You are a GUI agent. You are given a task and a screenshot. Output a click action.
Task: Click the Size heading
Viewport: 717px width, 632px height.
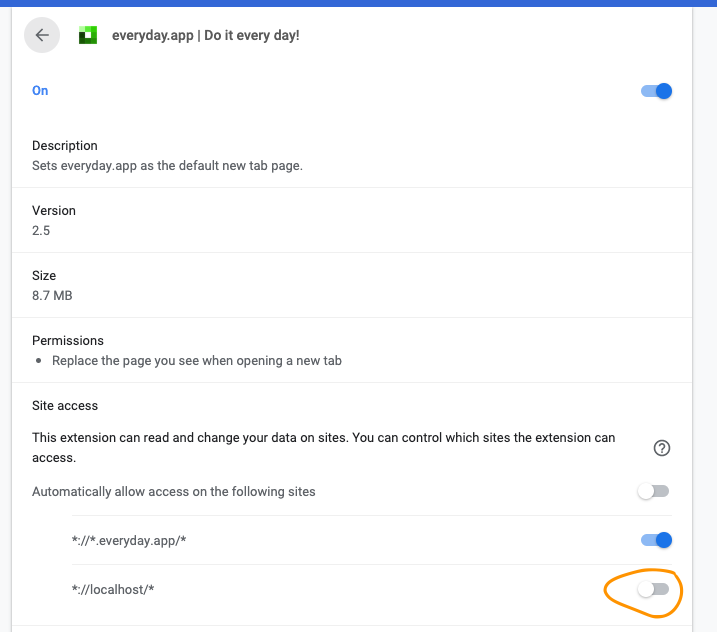point(44,275)
